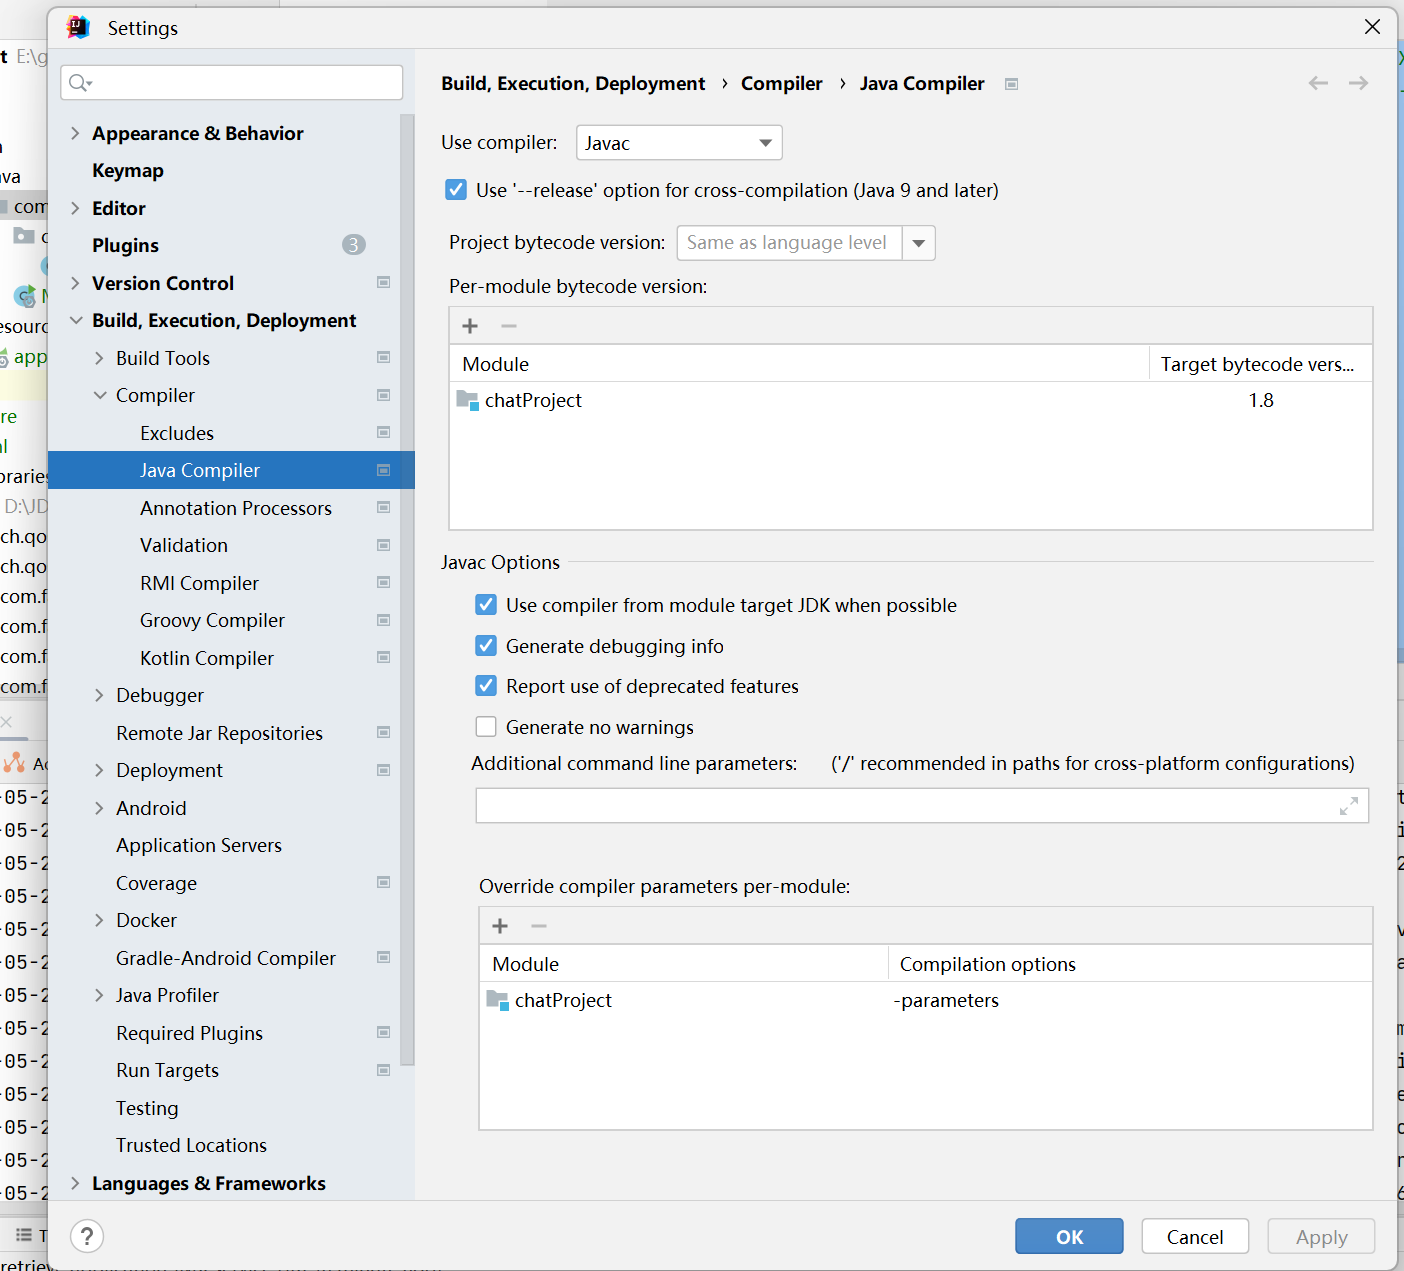Expand the additional command line parameters field
This screenshot has height=1271, width=1404.
pyautogui.click(x=1349, y=806)
